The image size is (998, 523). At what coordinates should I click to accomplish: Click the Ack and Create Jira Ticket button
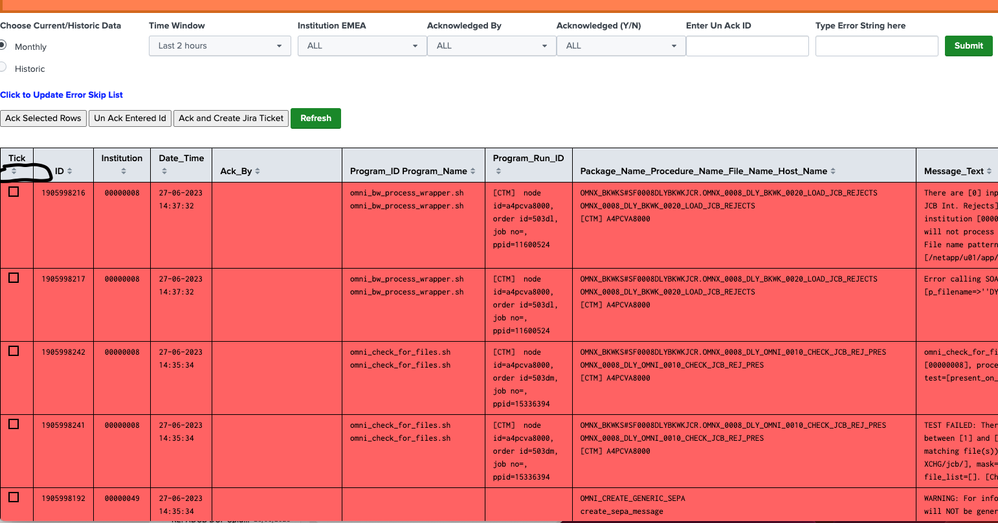tap(231, 118)
